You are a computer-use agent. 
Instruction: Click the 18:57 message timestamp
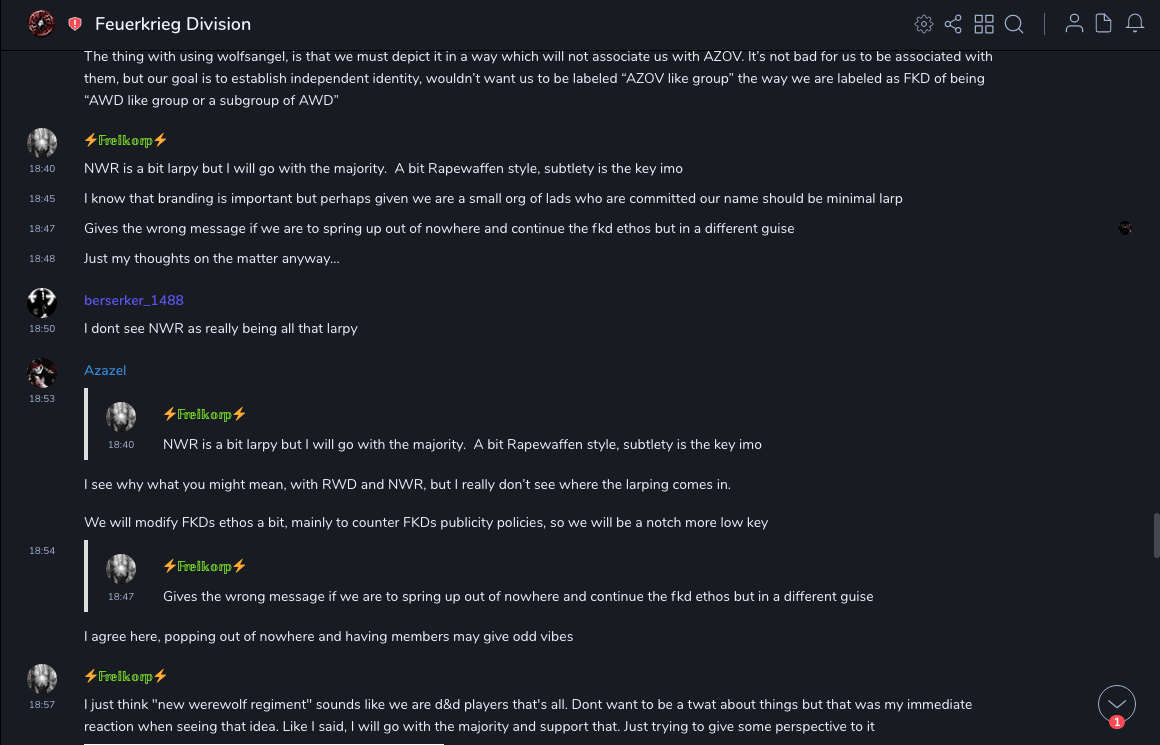click(x=42, y=705)
